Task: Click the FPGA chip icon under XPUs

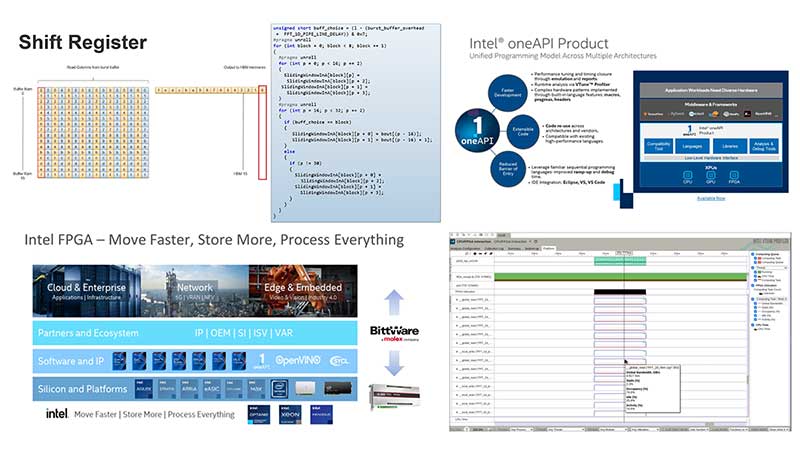Action: 734,177
